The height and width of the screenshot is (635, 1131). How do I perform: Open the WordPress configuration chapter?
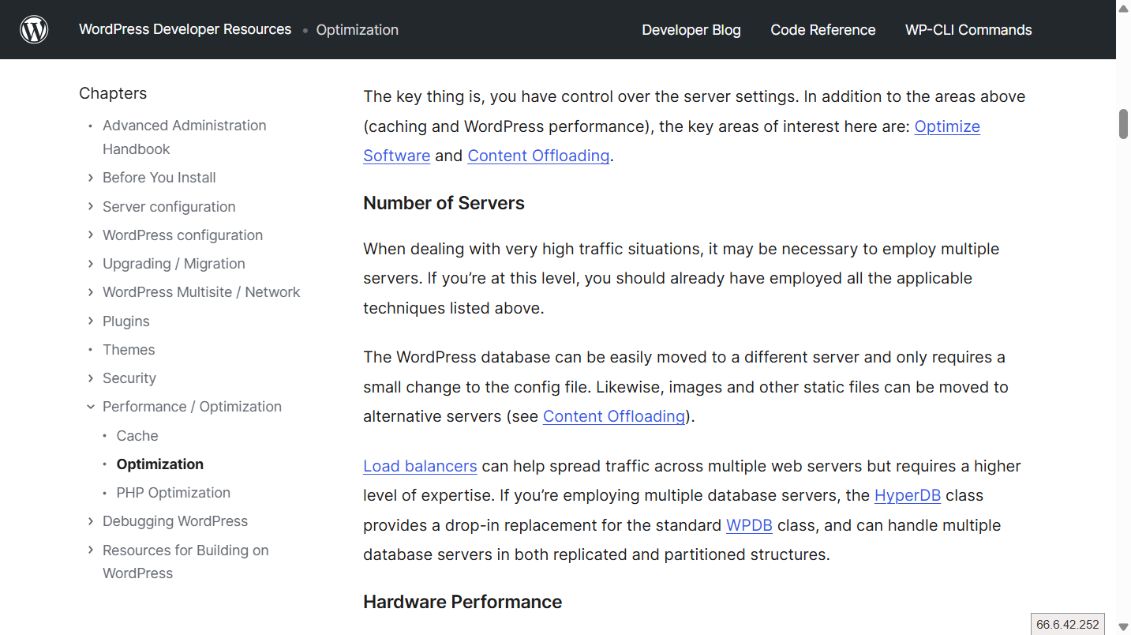click(x=182, y=235)
